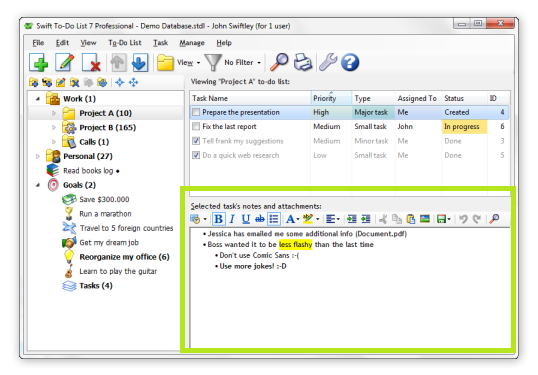Viewport: 538px width, 375px height.
Task: Click the edit to-do list folder pencil icon
Action: point(60,82)
